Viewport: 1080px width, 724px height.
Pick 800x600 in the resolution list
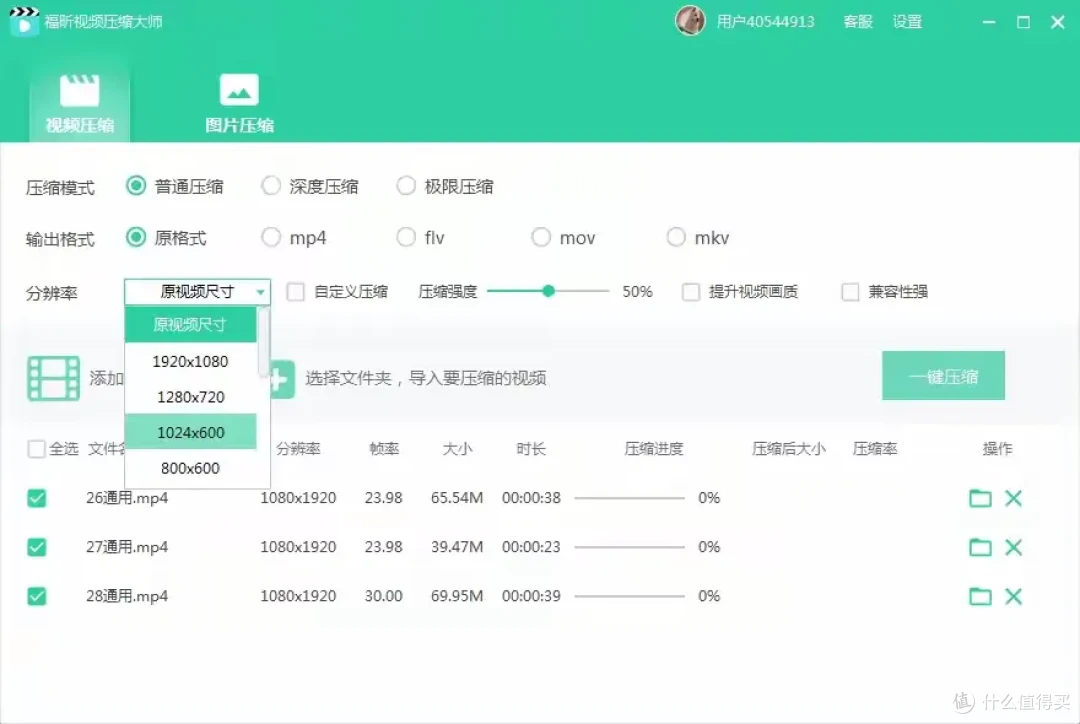tap(190, 468)
